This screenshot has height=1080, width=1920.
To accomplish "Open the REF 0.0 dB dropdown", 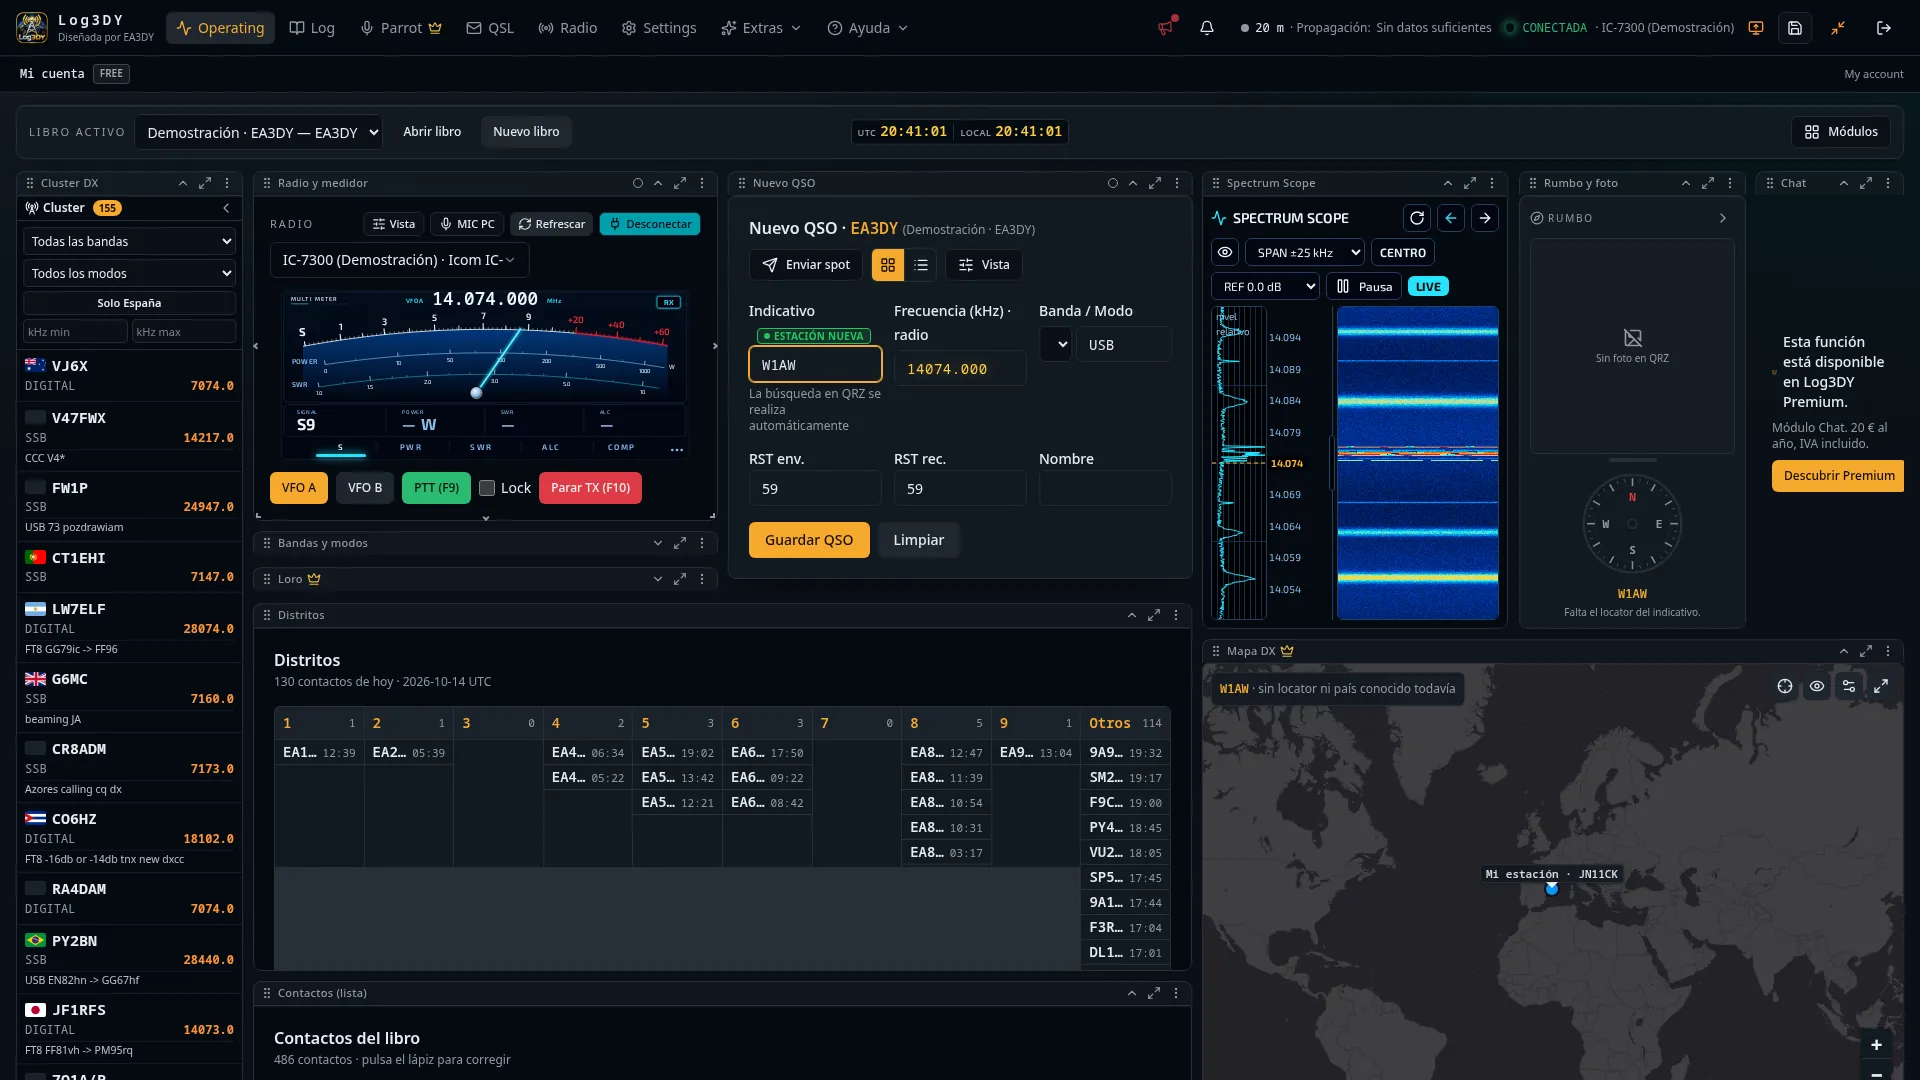I will (x=1265, y=287).
